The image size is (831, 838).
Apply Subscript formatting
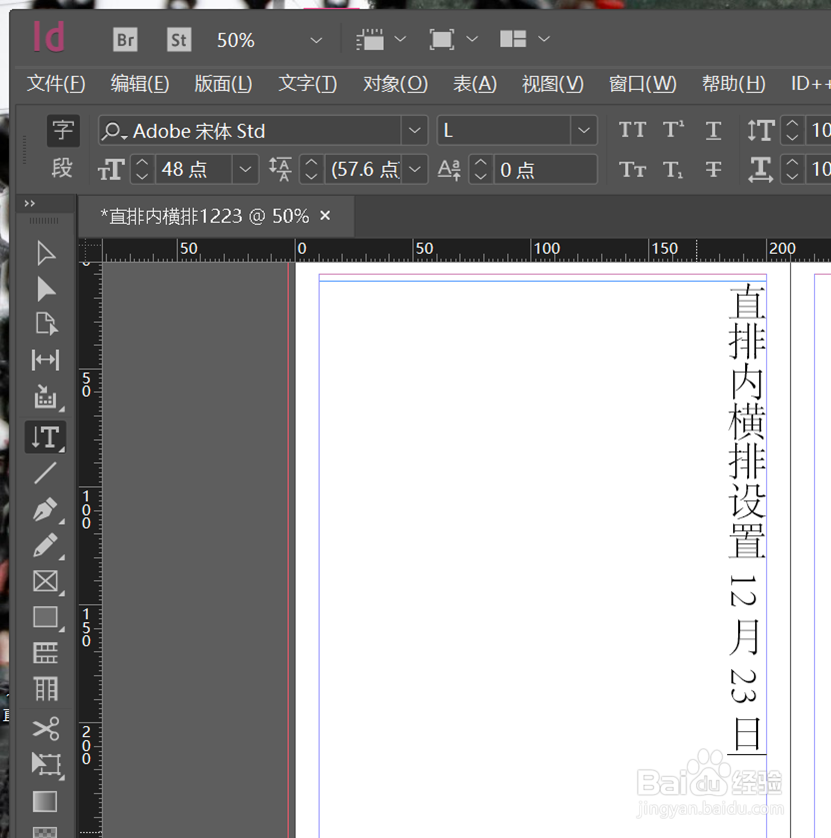(x=673, y=170)
